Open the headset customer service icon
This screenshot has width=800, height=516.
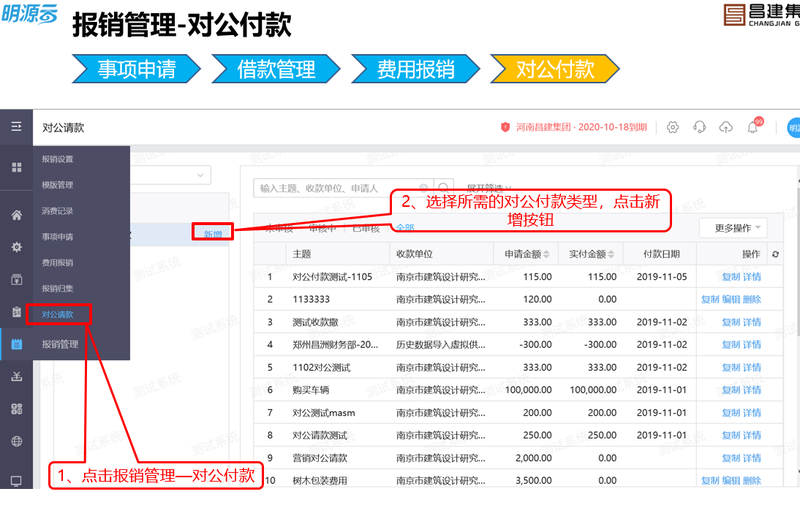(699, 127)
